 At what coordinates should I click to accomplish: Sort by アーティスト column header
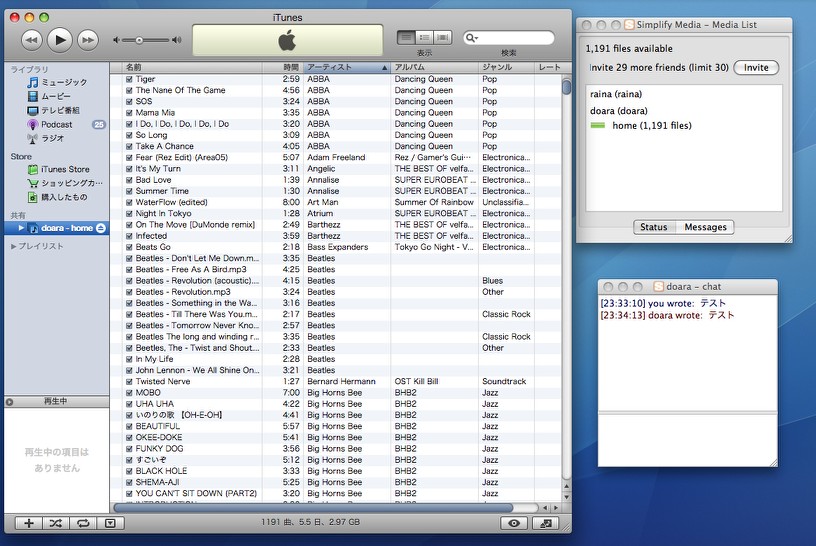pyautogui.click(x=347, y=67)
